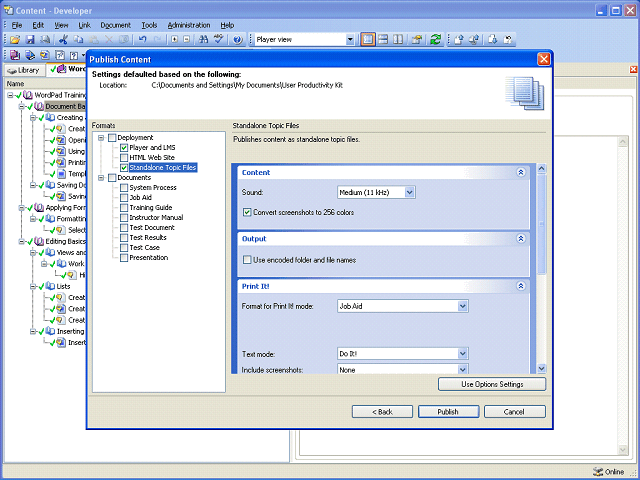Image resolution: width=640 pixels, height=480 pixels.
Task: Click the blue Help question mark icon
Action: point(238,40)
